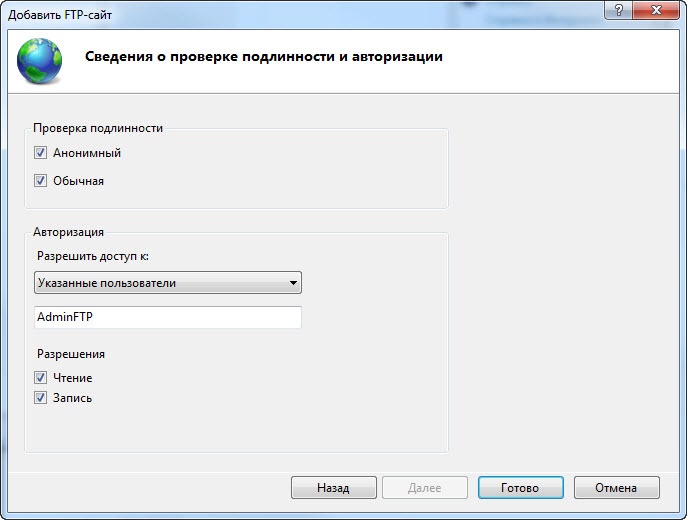Uncheck the Анонимный authentication checkbox

41,154
